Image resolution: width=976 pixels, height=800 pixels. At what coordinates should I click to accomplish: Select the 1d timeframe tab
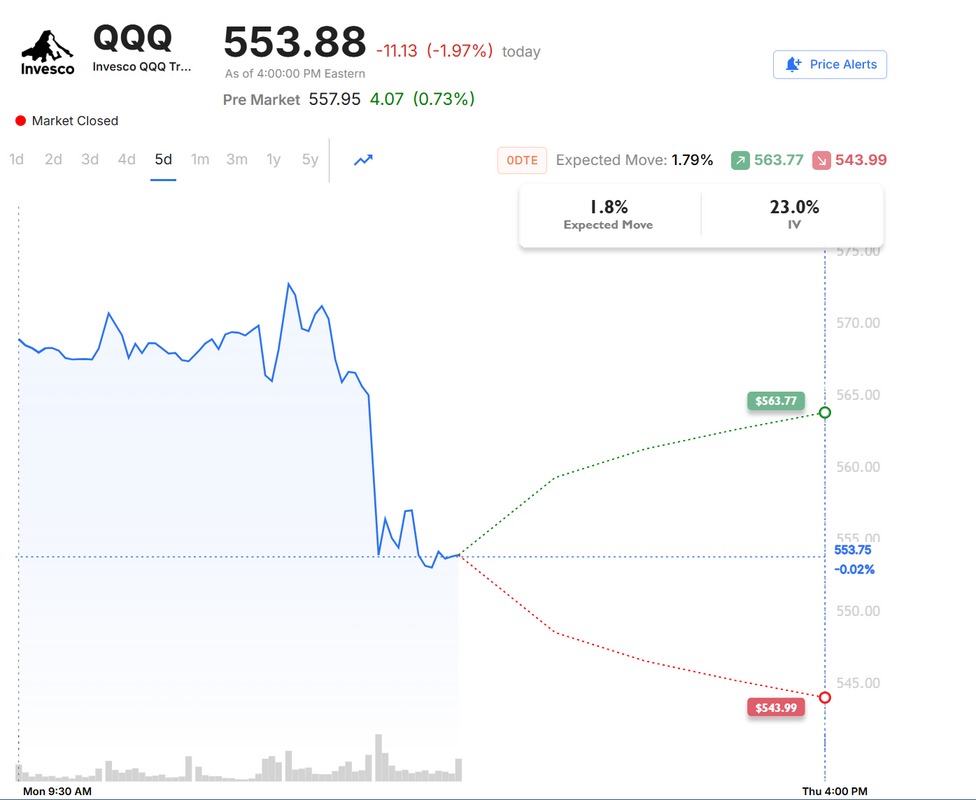pos(17,159)
